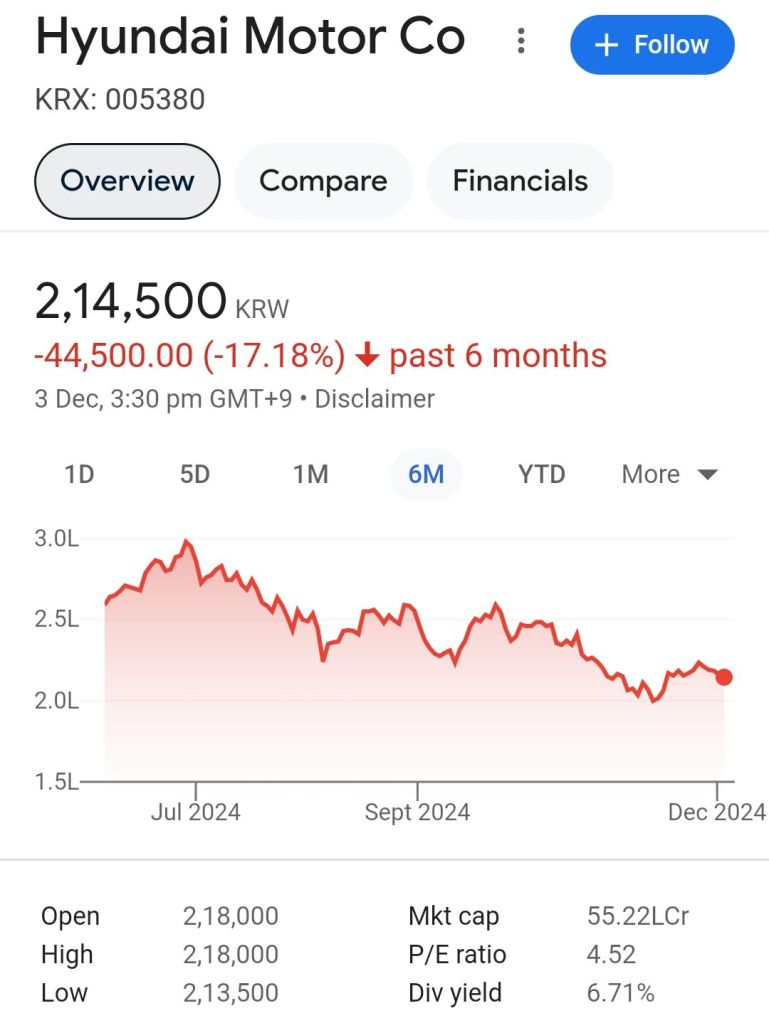
Task: Click the Jul 2024 axis marker
Action: 196,811
